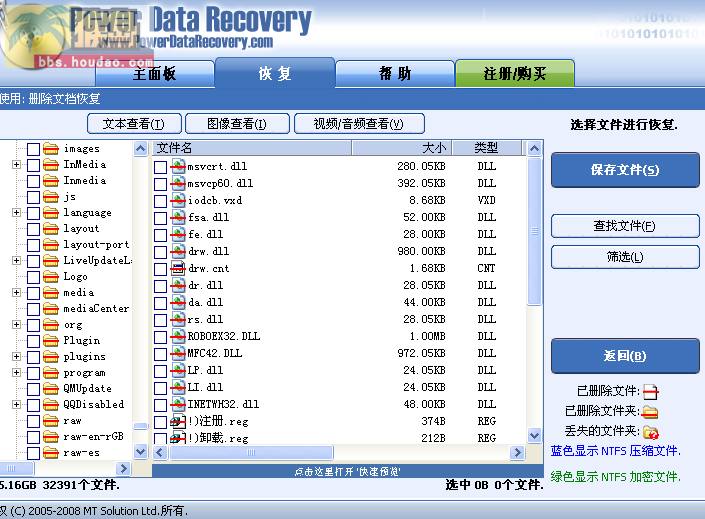705x519 pixels.
Task: Open 视频/音频查看(V) viewer
Action: 359,124
